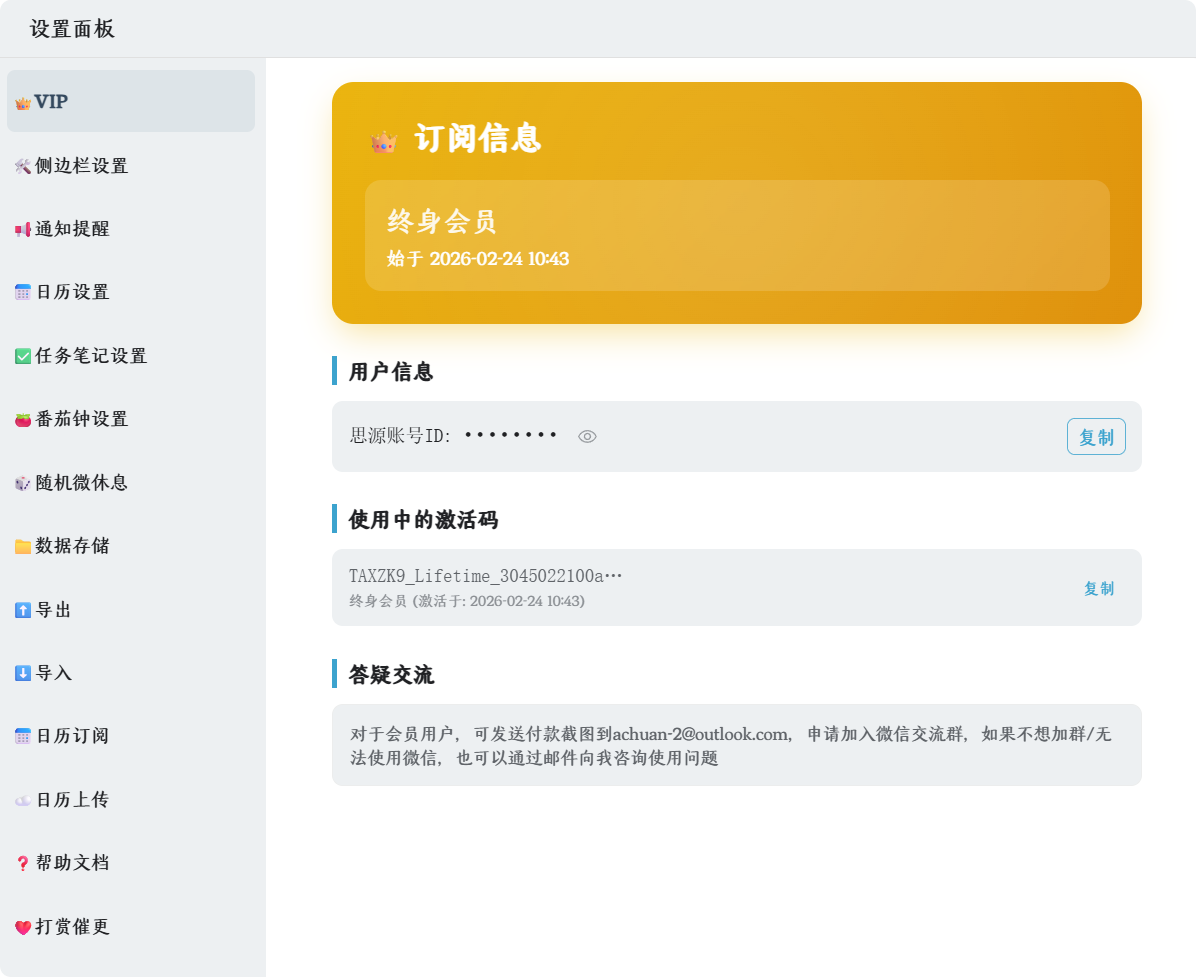Image resolution: width=1196 pixels, height=977 pixels.
Task: Click the masked account ID dots
Action: point(510,435)
